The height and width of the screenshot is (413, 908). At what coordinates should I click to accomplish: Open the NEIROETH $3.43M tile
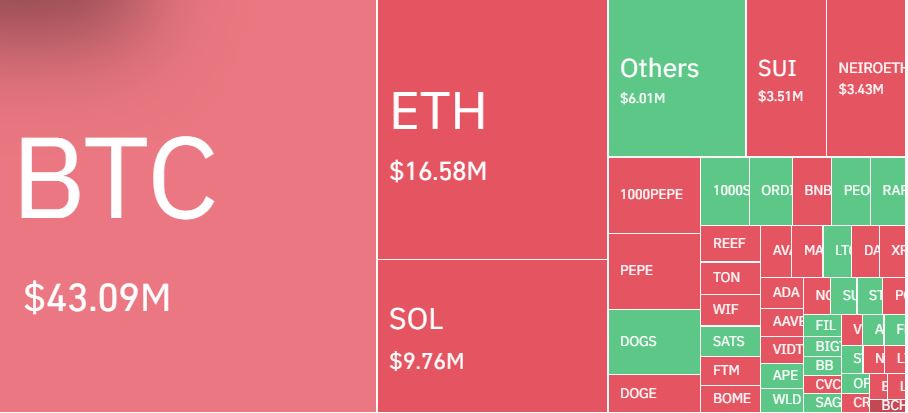coord(867,78)
